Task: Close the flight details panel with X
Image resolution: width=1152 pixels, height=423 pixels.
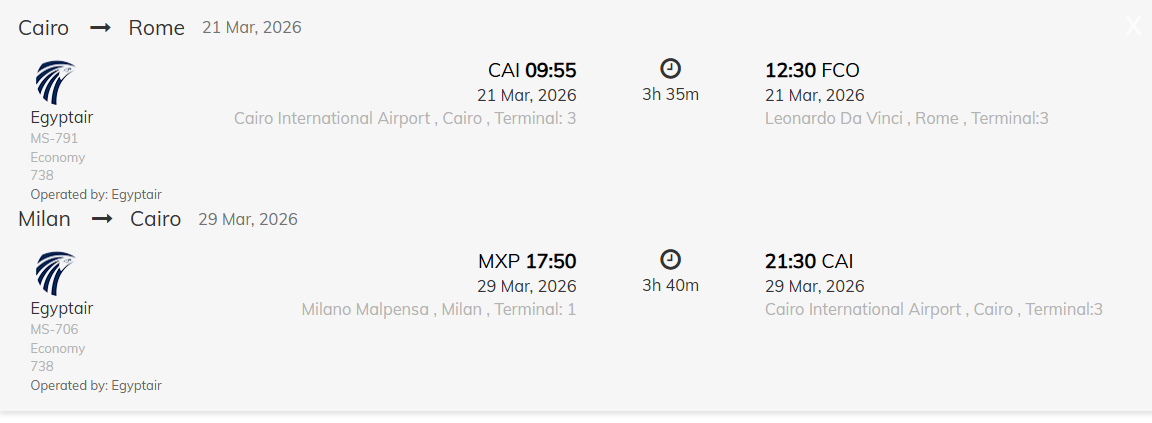Action: (x=1133, y=26)
